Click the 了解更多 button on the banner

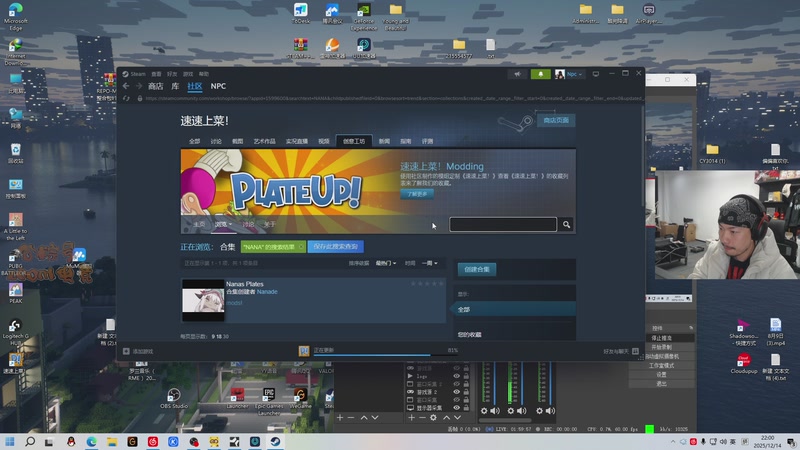[x=417, y=194]
